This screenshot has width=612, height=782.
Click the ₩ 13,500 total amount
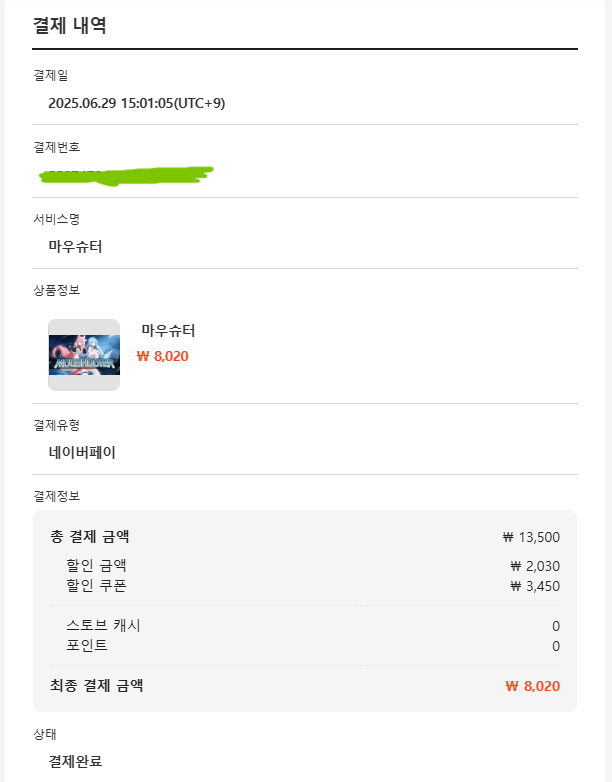(531, 537)
